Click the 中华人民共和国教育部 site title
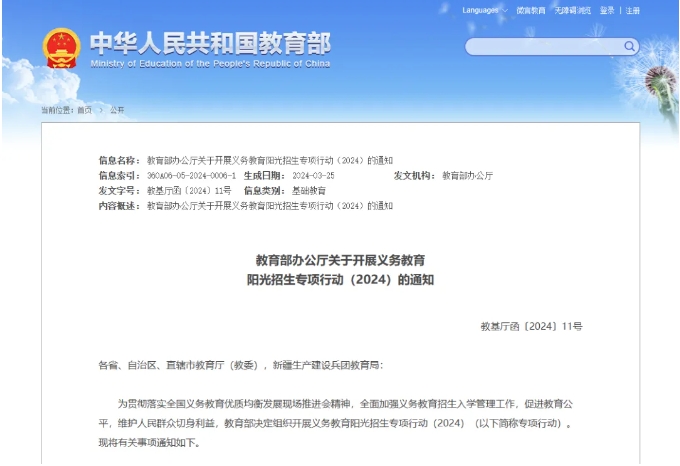This screenshot has height=466, width=680. click(210, 43)
